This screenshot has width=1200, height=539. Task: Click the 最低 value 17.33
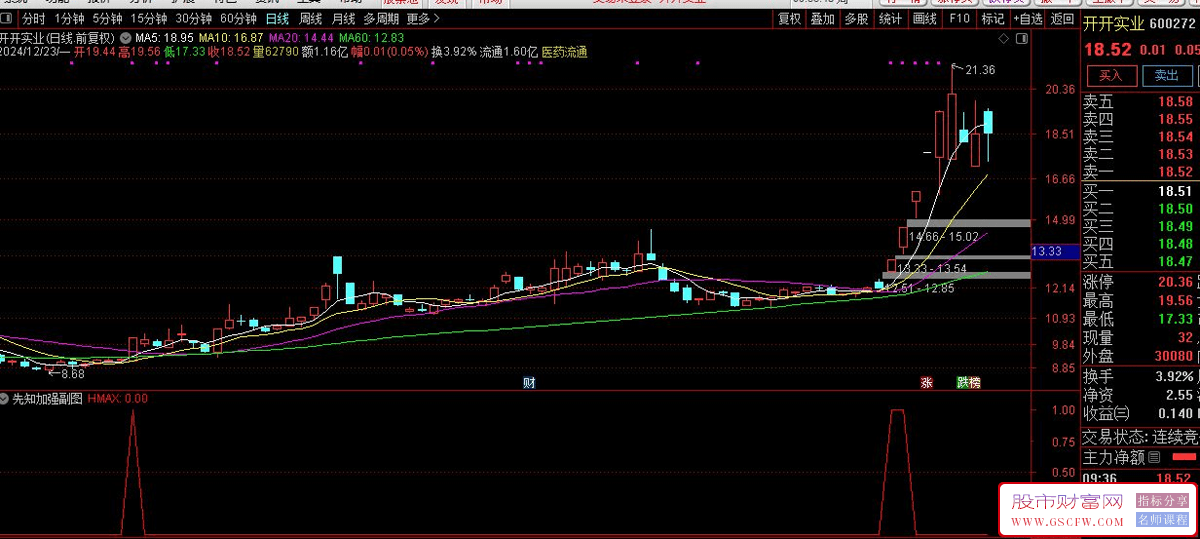pyautogui.click(x=1175, y=319)
